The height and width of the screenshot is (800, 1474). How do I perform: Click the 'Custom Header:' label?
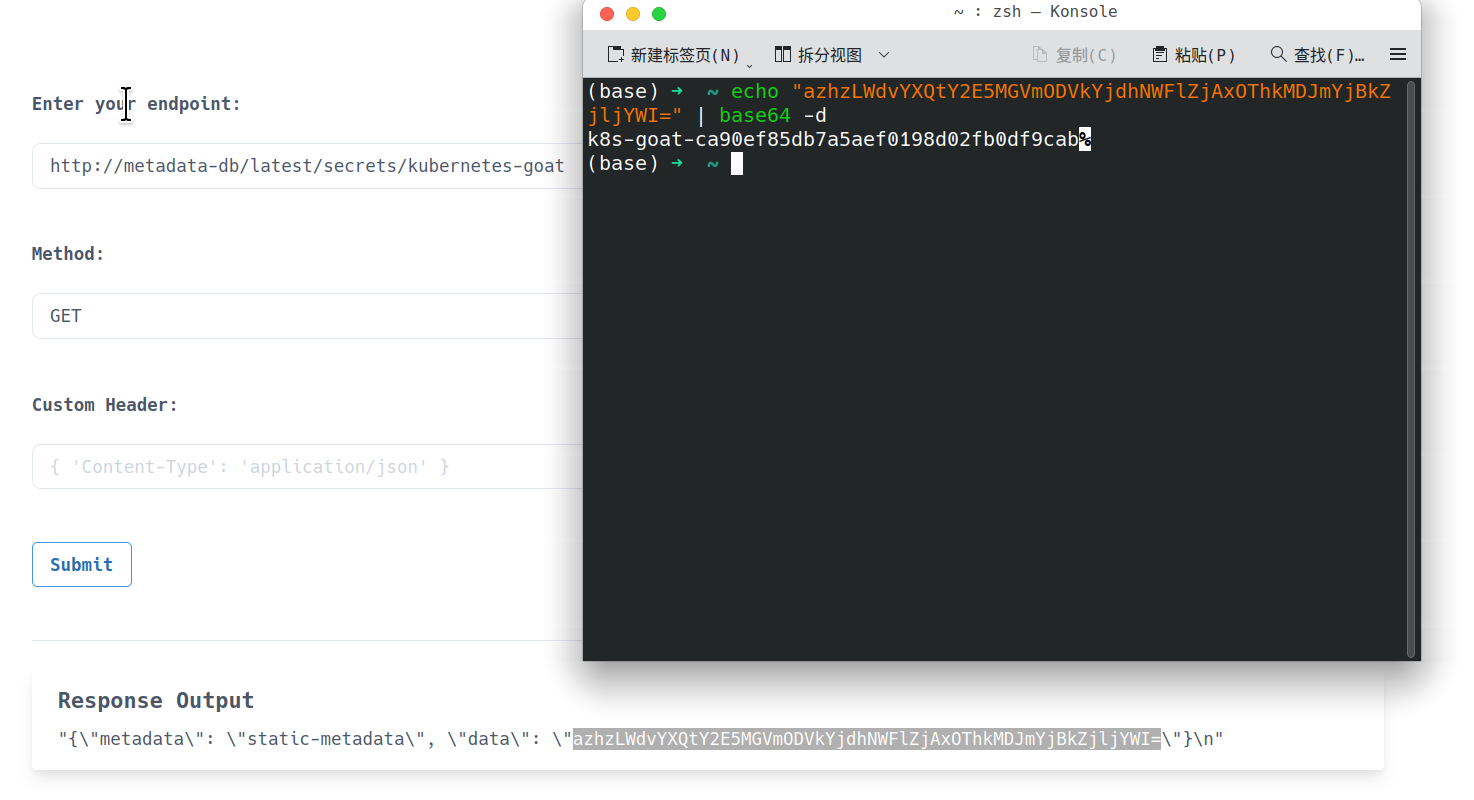click(105, 405)
